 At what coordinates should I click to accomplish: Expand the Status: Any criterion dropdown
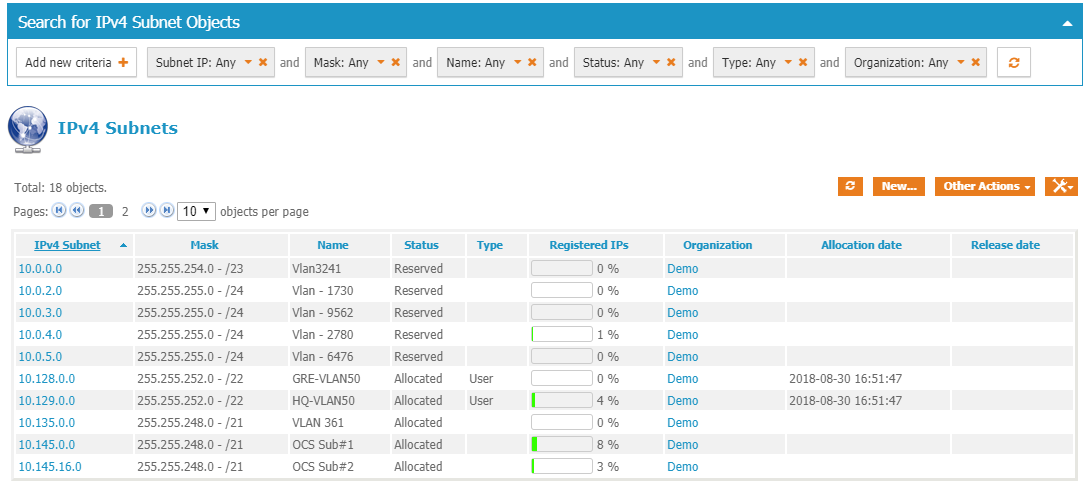(x=657, y=62)
